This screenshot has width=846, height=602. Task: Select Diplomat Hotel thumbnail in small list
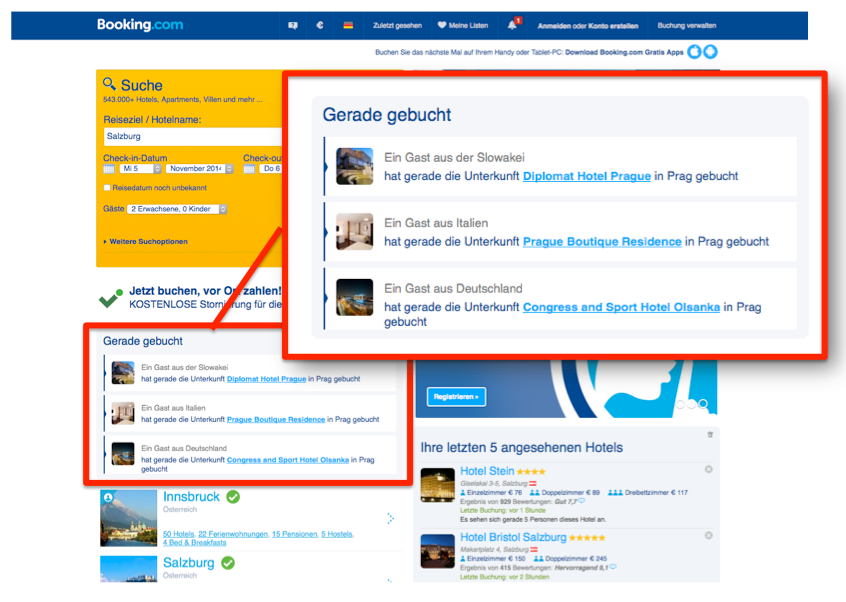click(123, 373)
